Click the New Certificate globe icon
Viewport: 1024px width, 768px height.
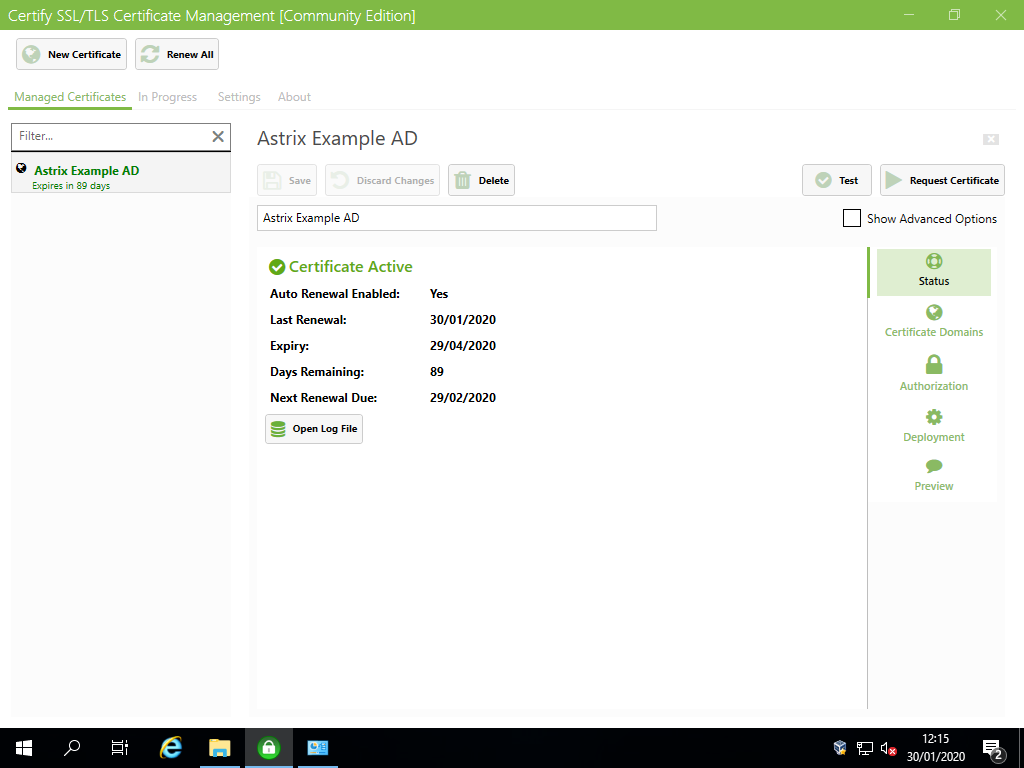pyautogui.click(x=30, y=54)
